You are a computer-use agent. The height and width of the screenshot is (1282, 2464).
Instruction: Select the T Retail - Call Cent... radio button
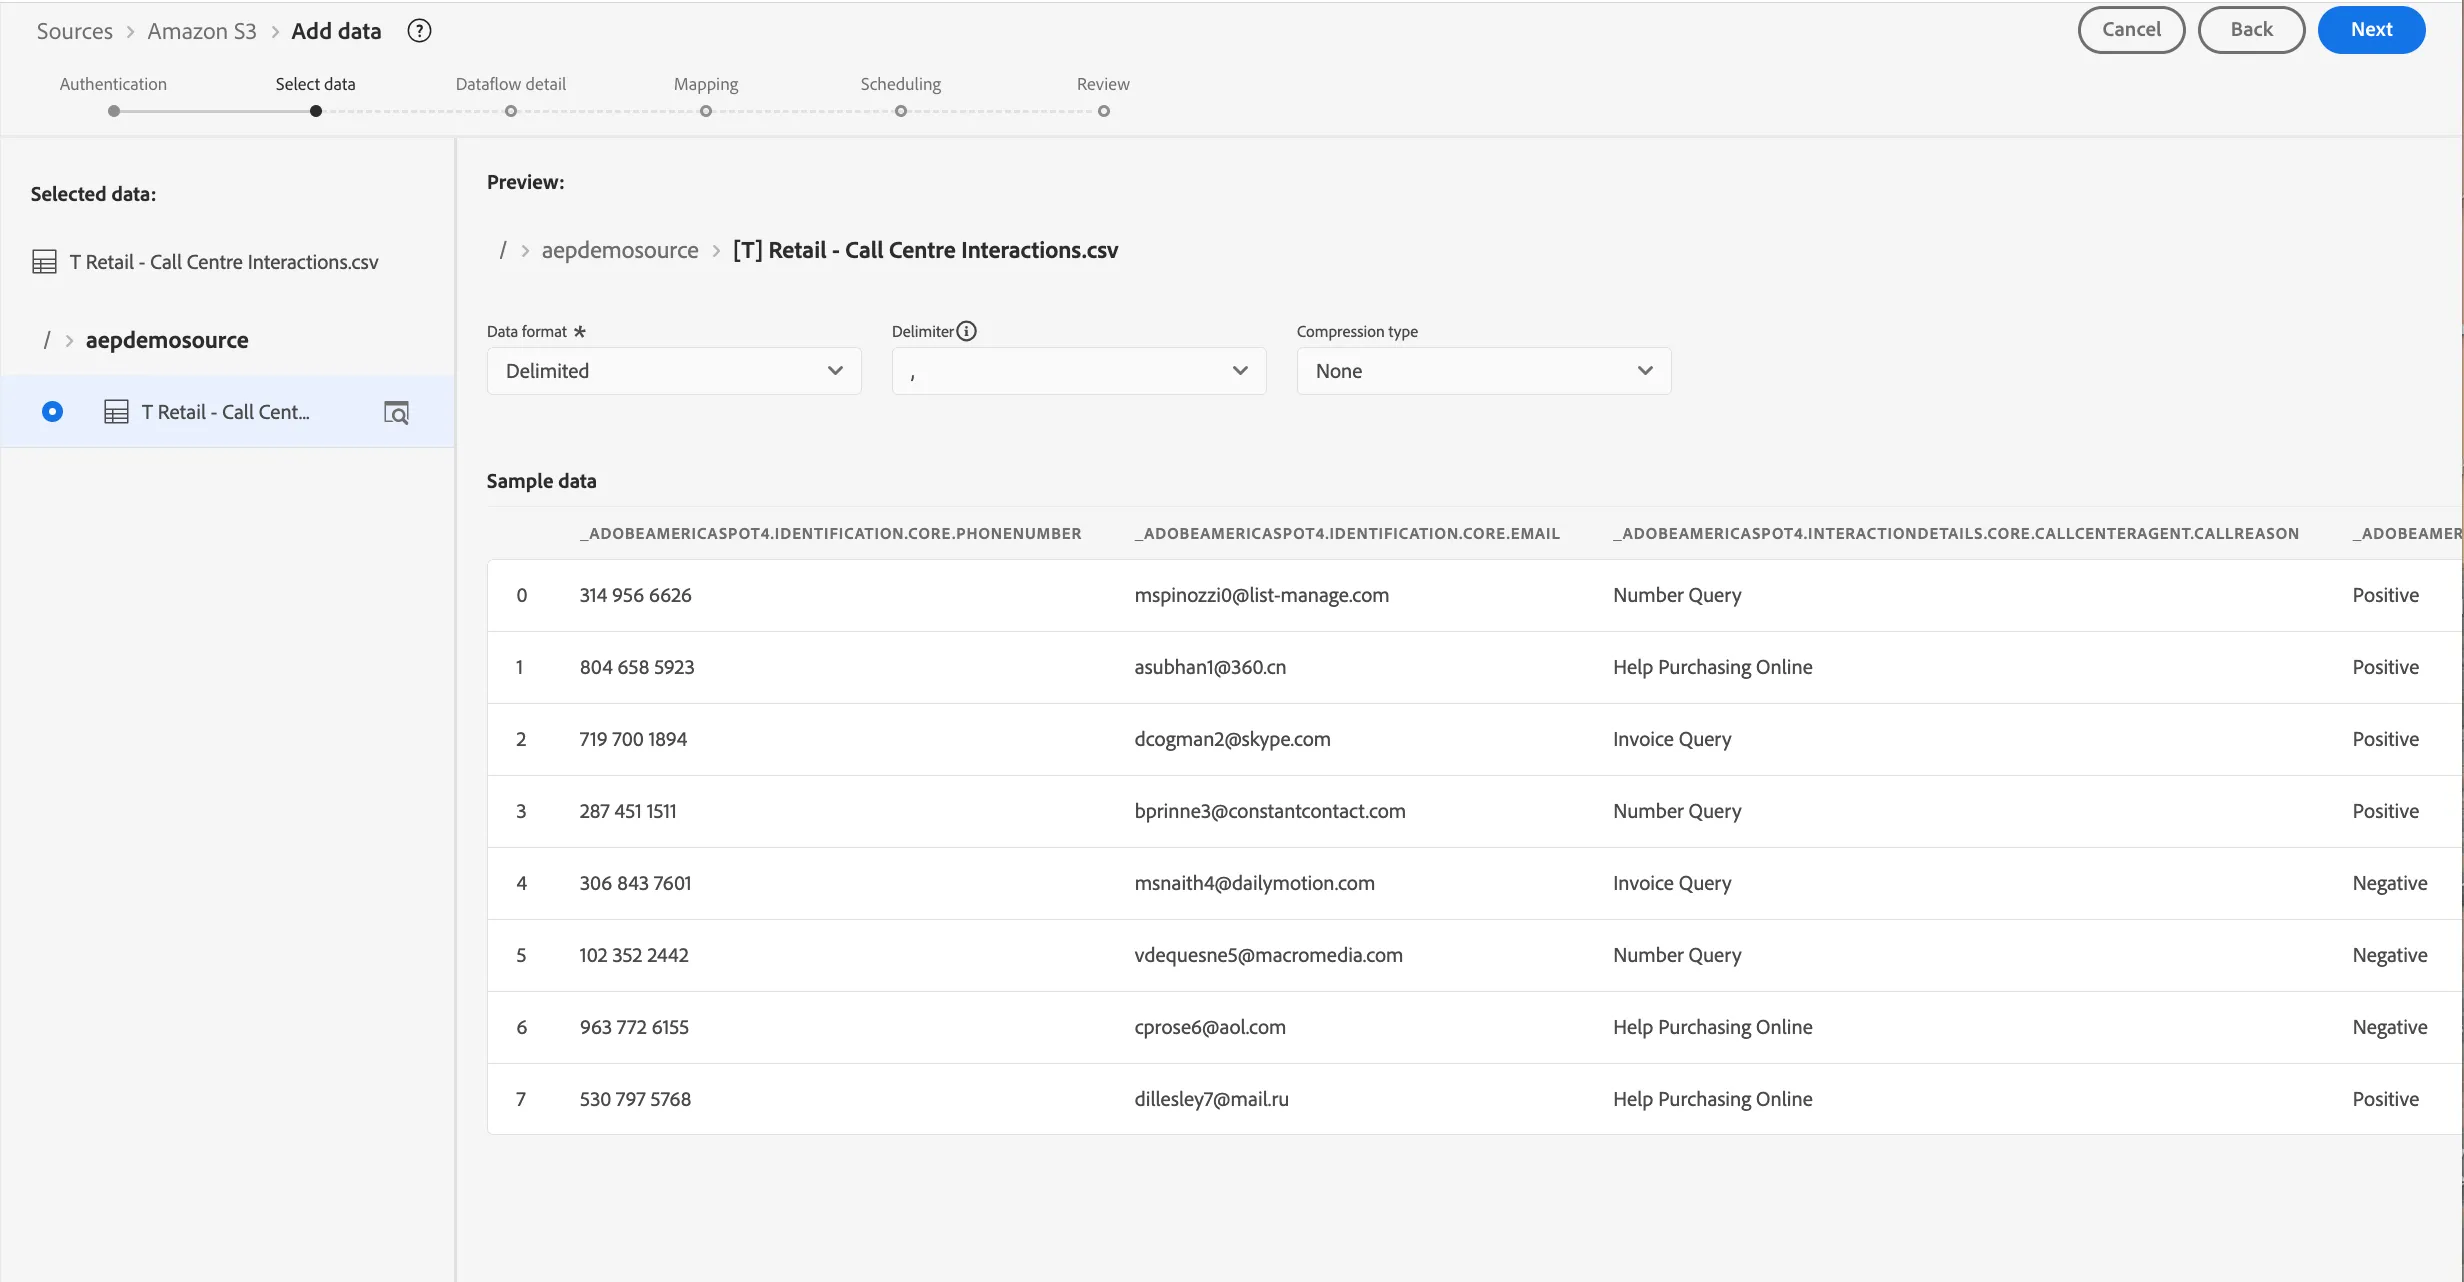point(52,412)
